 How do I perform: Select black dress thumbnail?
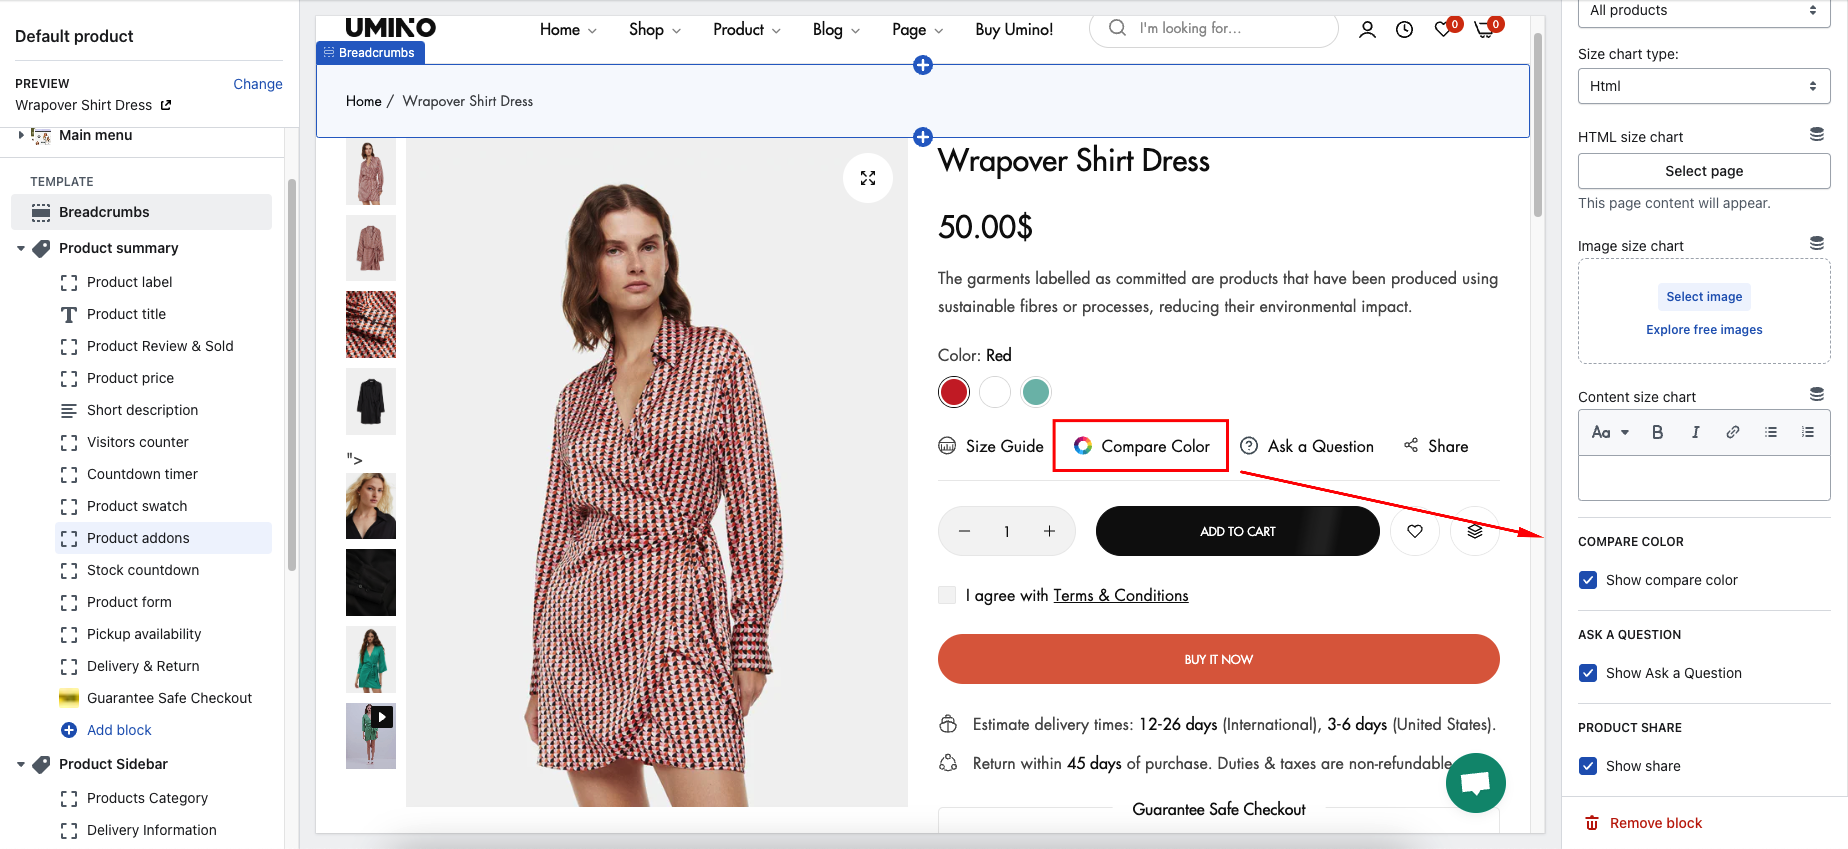pyautogui.click(x=371, y=402)
